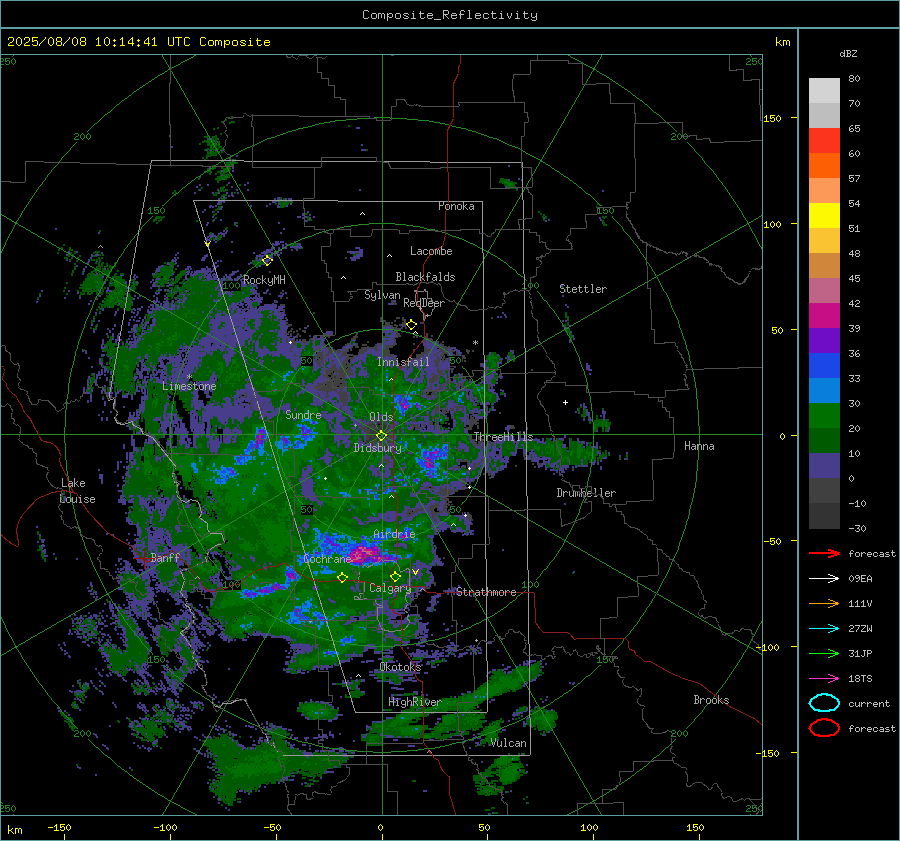Screen dimensions: 900x841
Task: Click the Limestone label
Action: [189, 386]
